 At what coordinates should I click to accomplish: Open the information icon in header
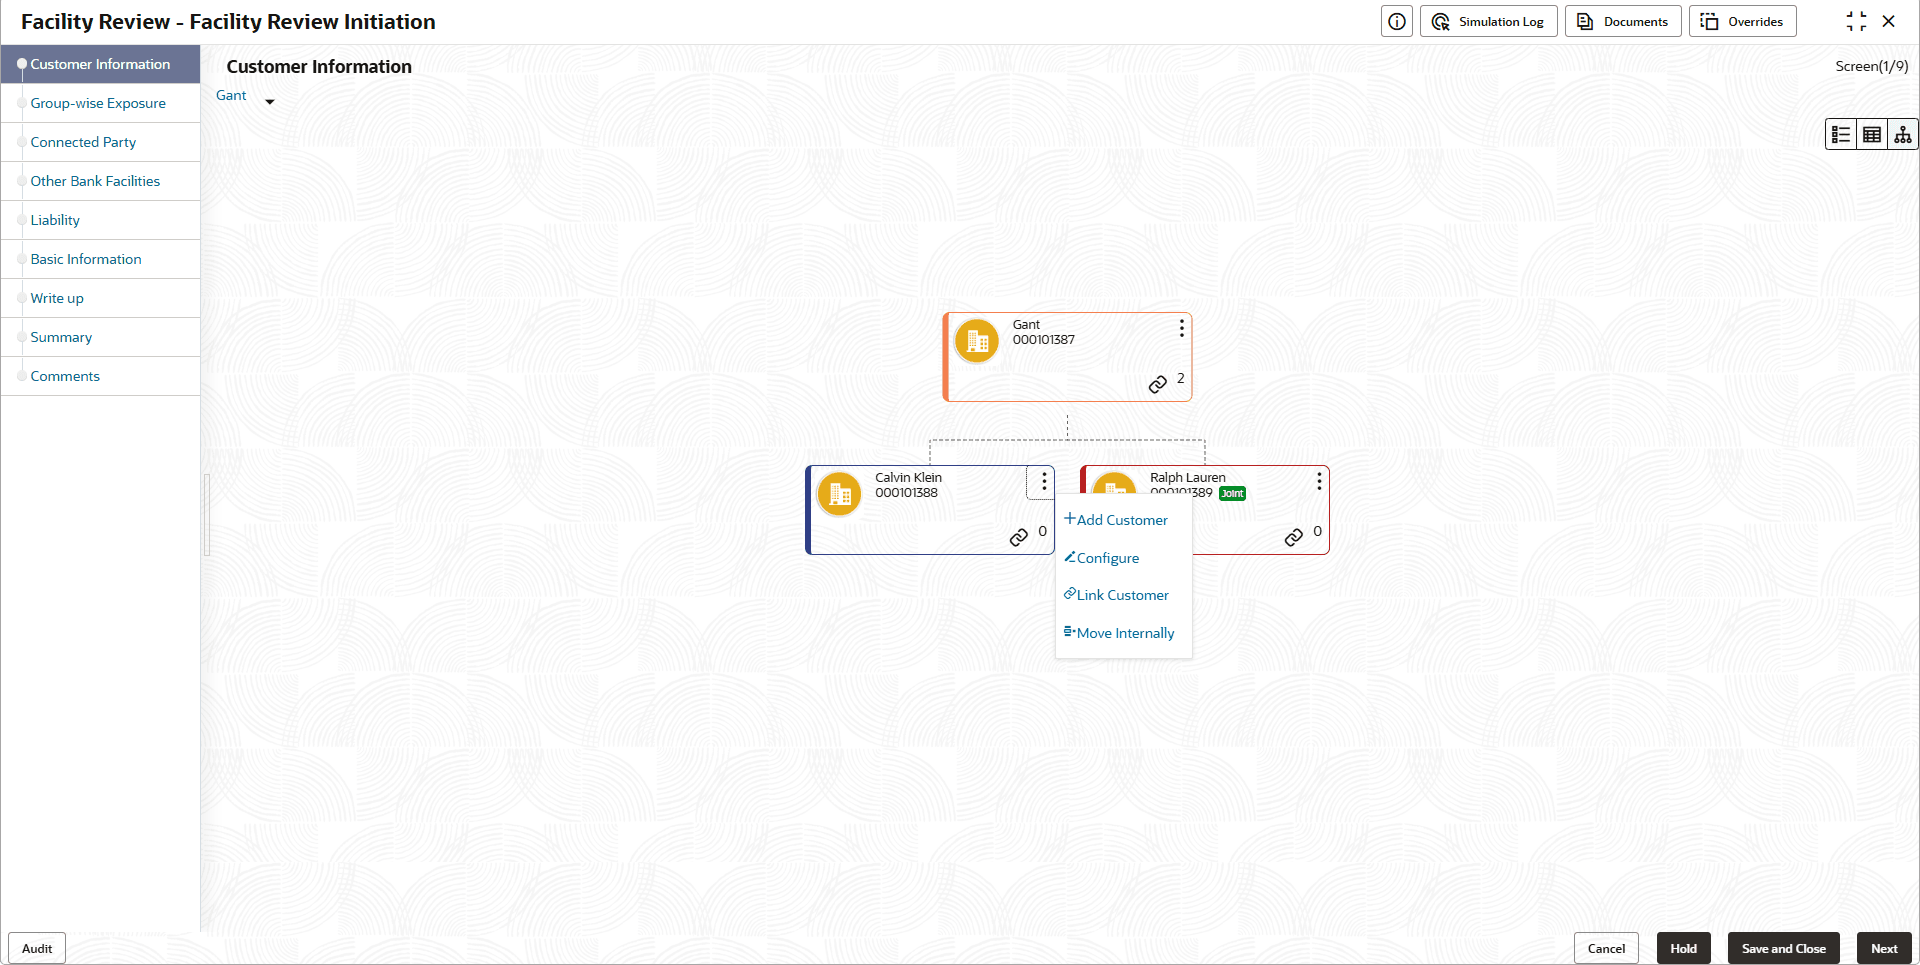tap(1397, 22)
